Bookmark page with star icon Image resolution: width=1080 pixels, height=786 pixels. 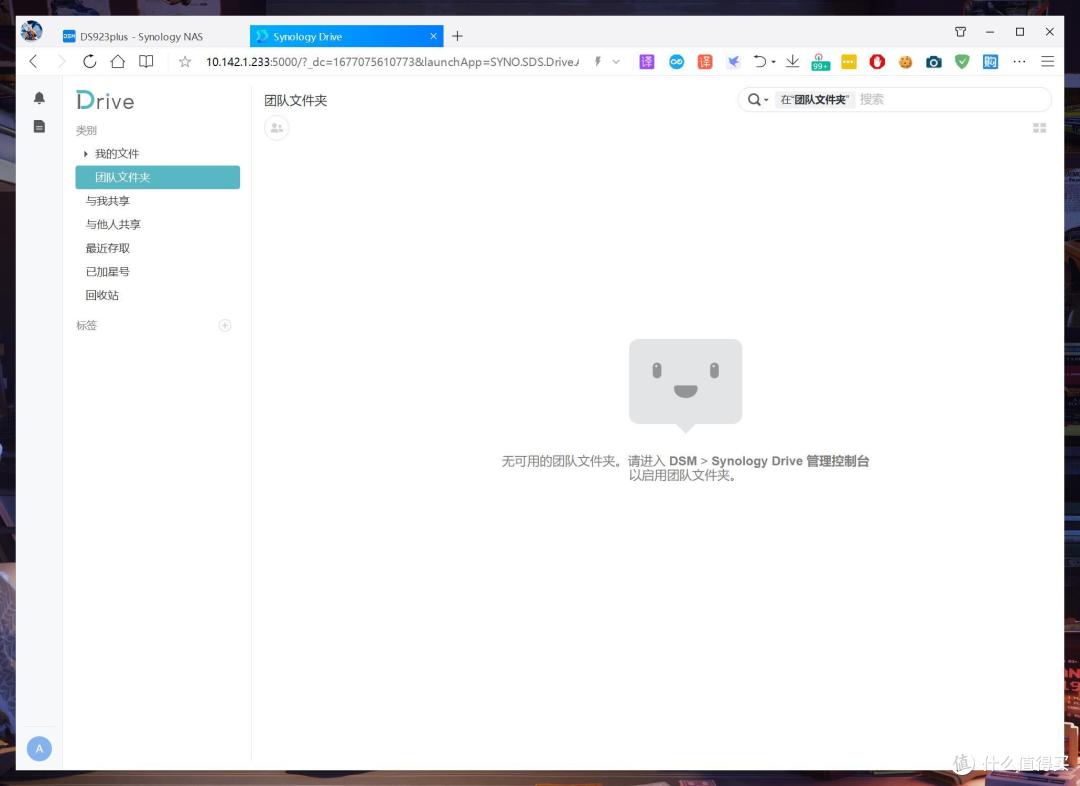pos(185,62)
